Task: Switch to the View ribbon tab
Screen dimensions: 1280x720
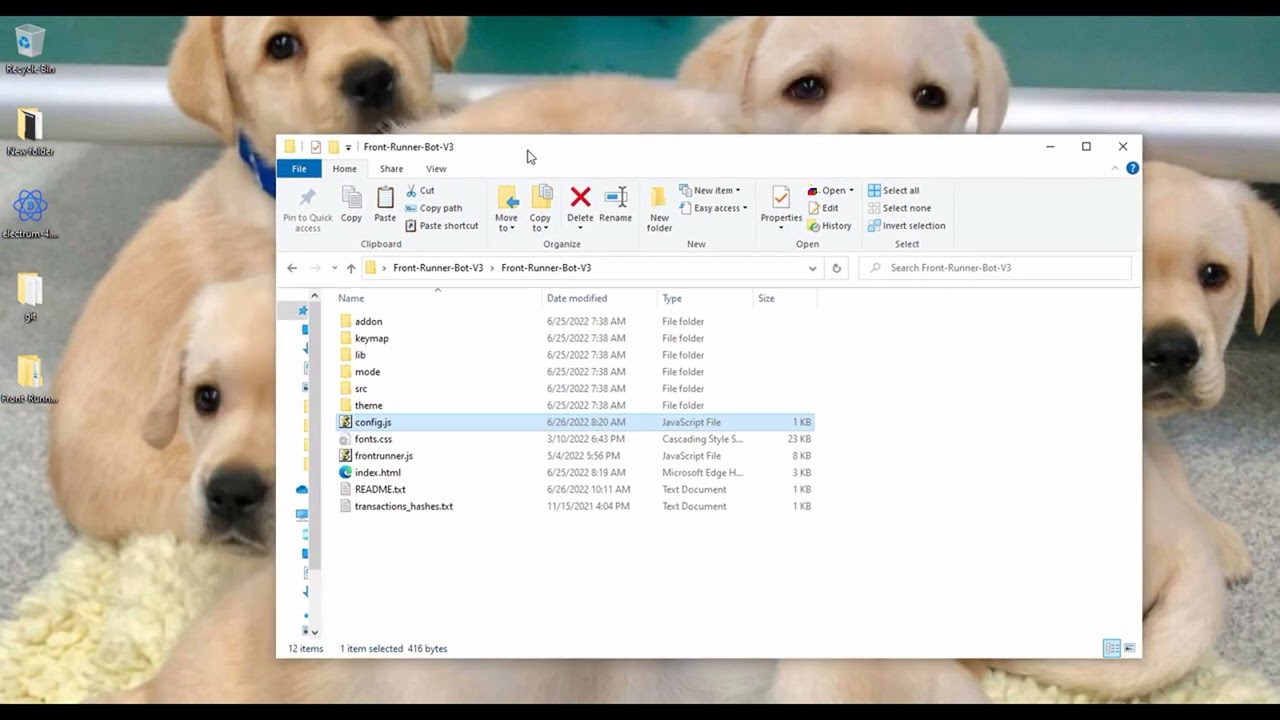Action: pos(436,169)
